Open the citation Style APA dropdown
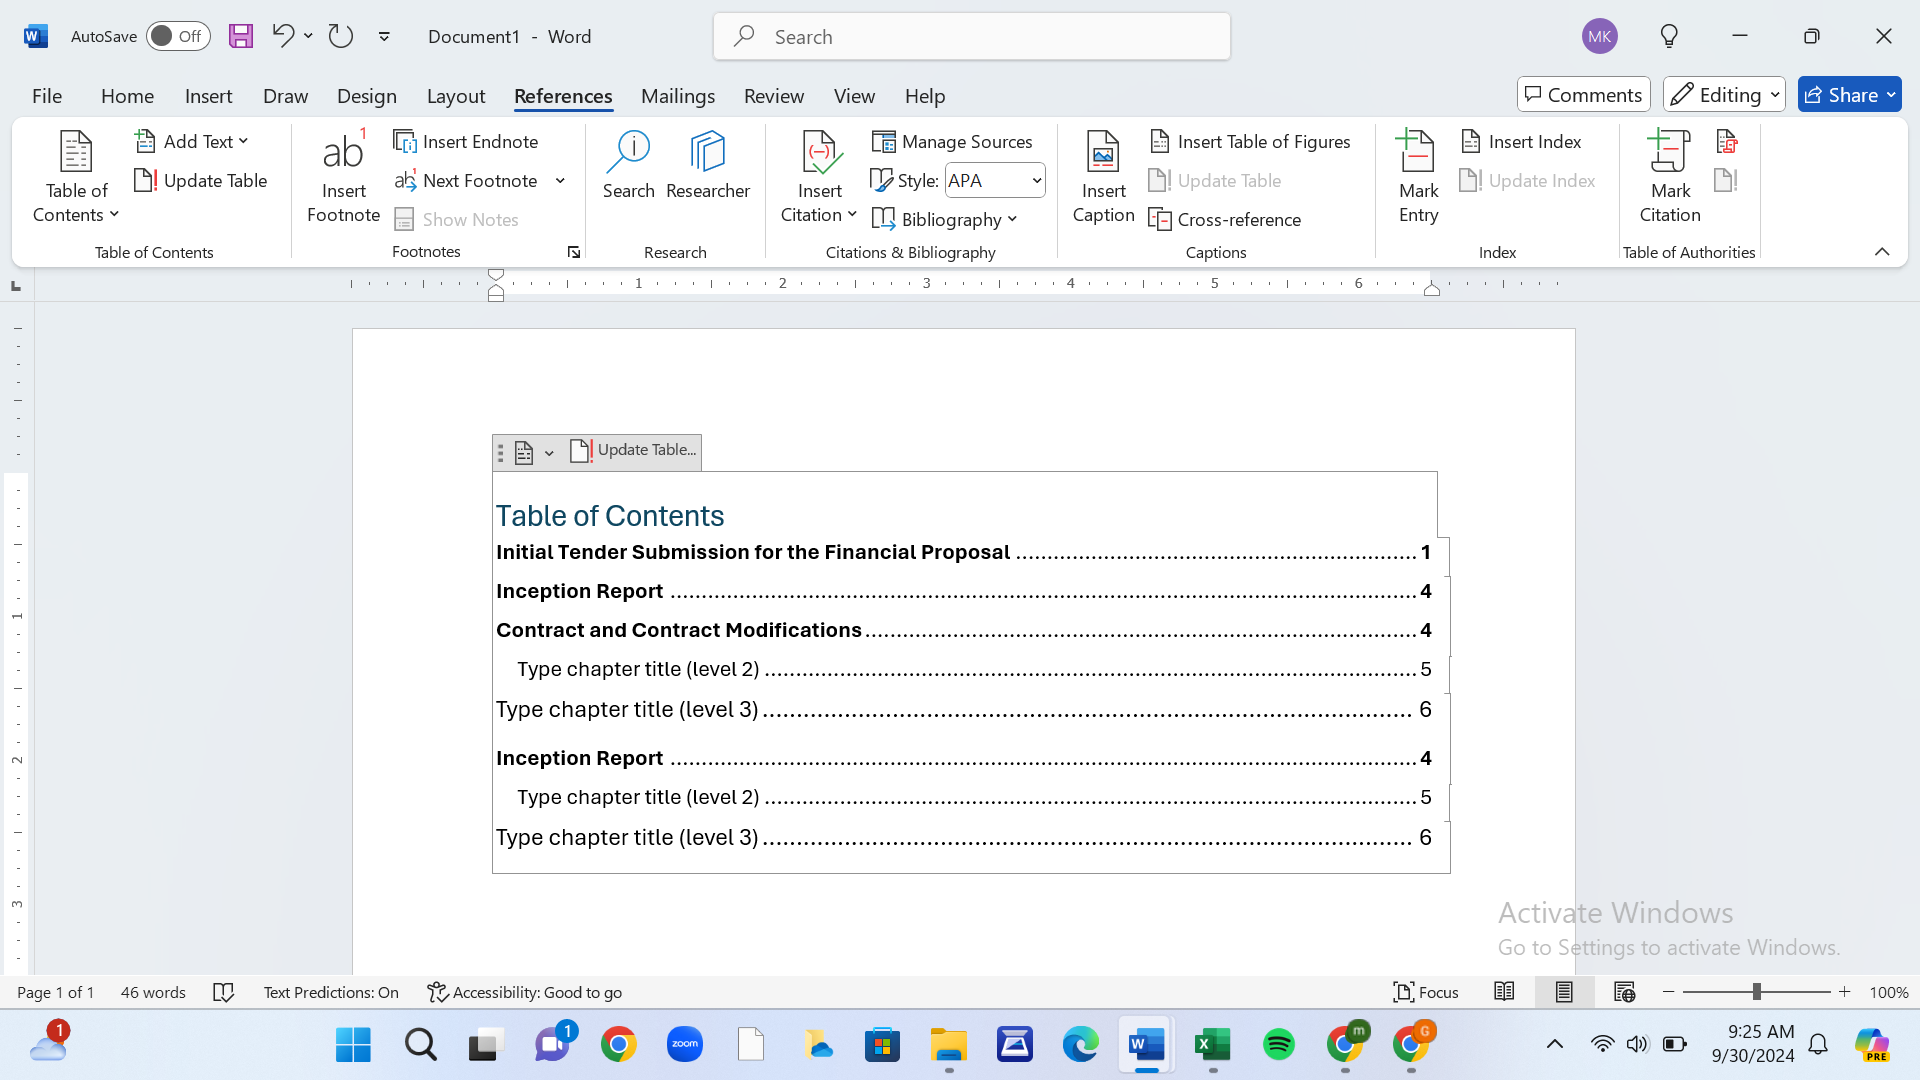The width and height of the screenshot is (1920, 1080). pyautogui.click(x=995, y=181)
